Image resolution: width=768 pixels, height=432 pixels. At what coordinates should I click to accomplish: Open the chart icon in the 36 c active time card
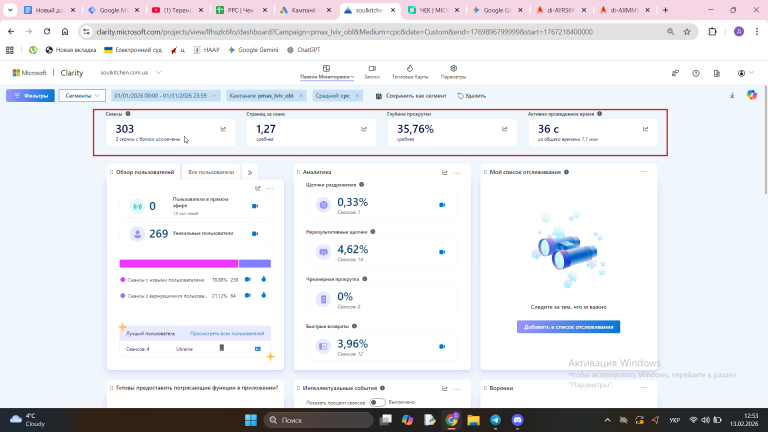pyautogui.click(x=646, y=129)
